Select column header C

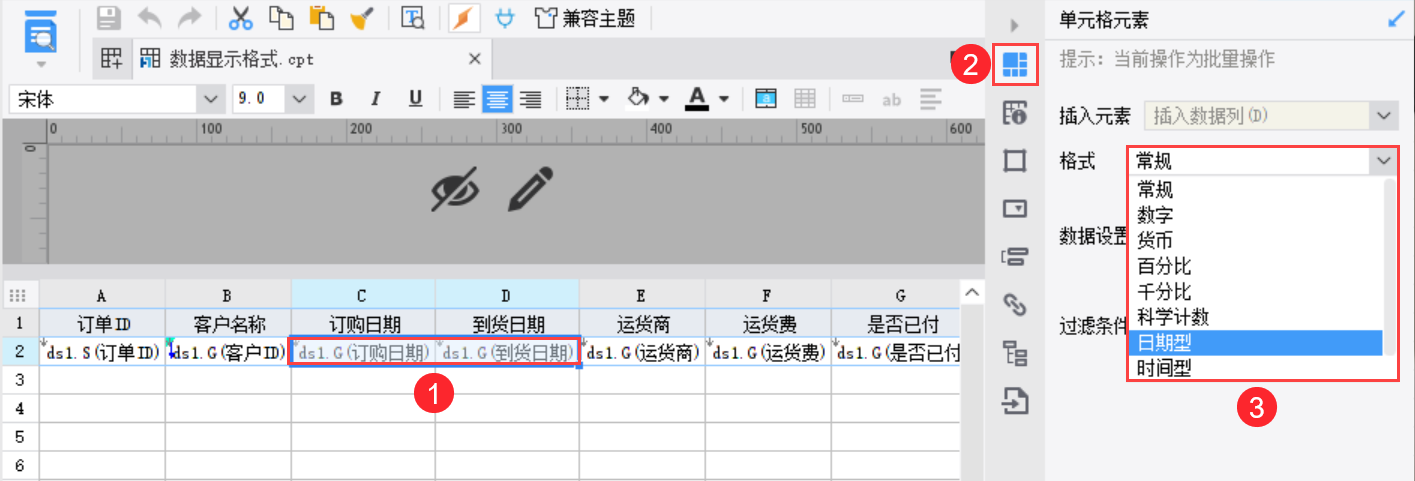[x=362, y=295]
